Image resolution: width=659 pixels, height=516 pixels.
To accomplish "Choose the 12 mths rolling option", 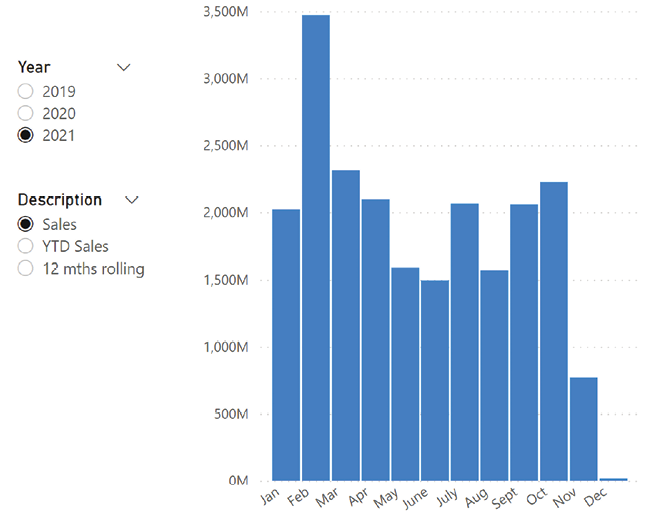I will (25, 268).
